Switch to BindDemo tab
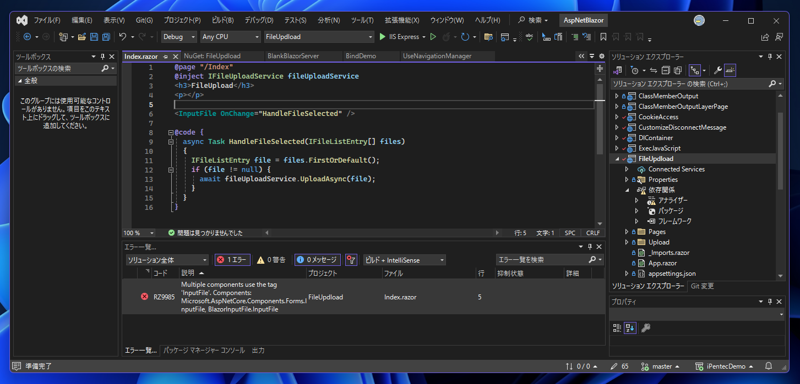Screen dimensions: 800x384 (x=361, y=56)
